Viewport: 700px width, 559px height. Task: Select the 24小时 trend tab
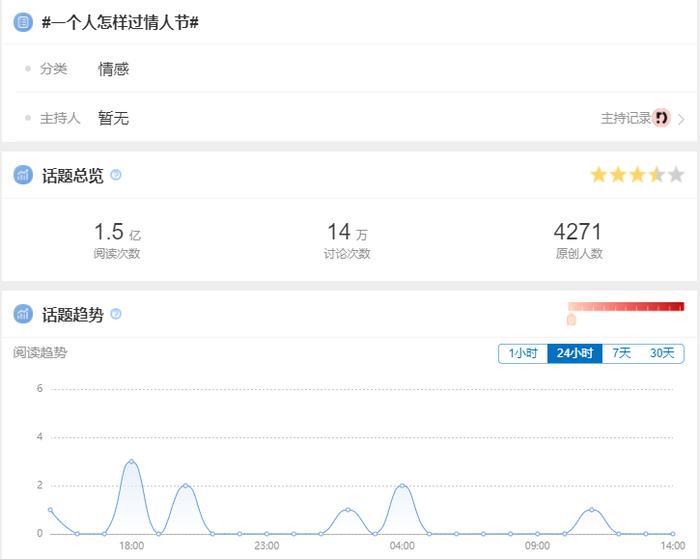[x=575, y=353]
